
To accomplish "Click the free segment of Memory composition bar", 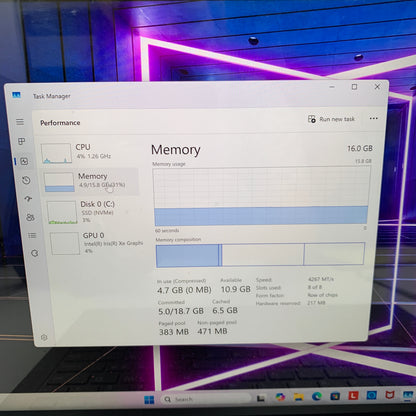I will 334,254.
